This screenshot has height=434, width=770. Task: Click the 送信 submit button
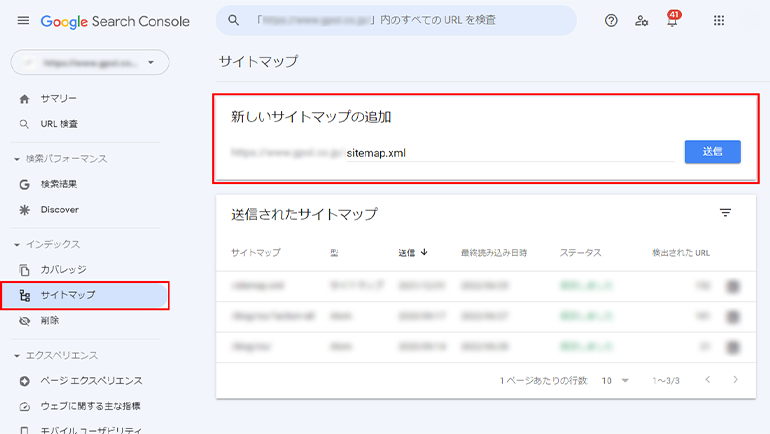712,152
